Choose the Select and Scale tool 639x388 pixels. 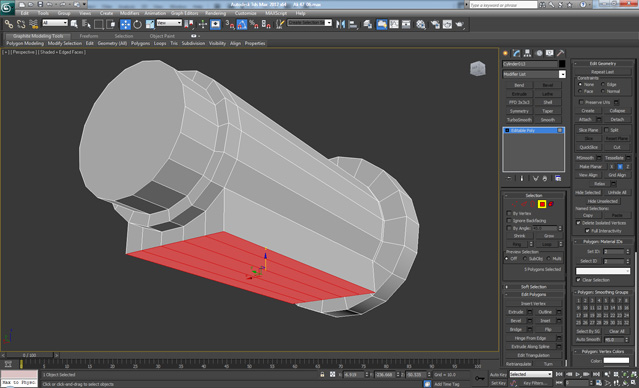[x=150, y=24]
